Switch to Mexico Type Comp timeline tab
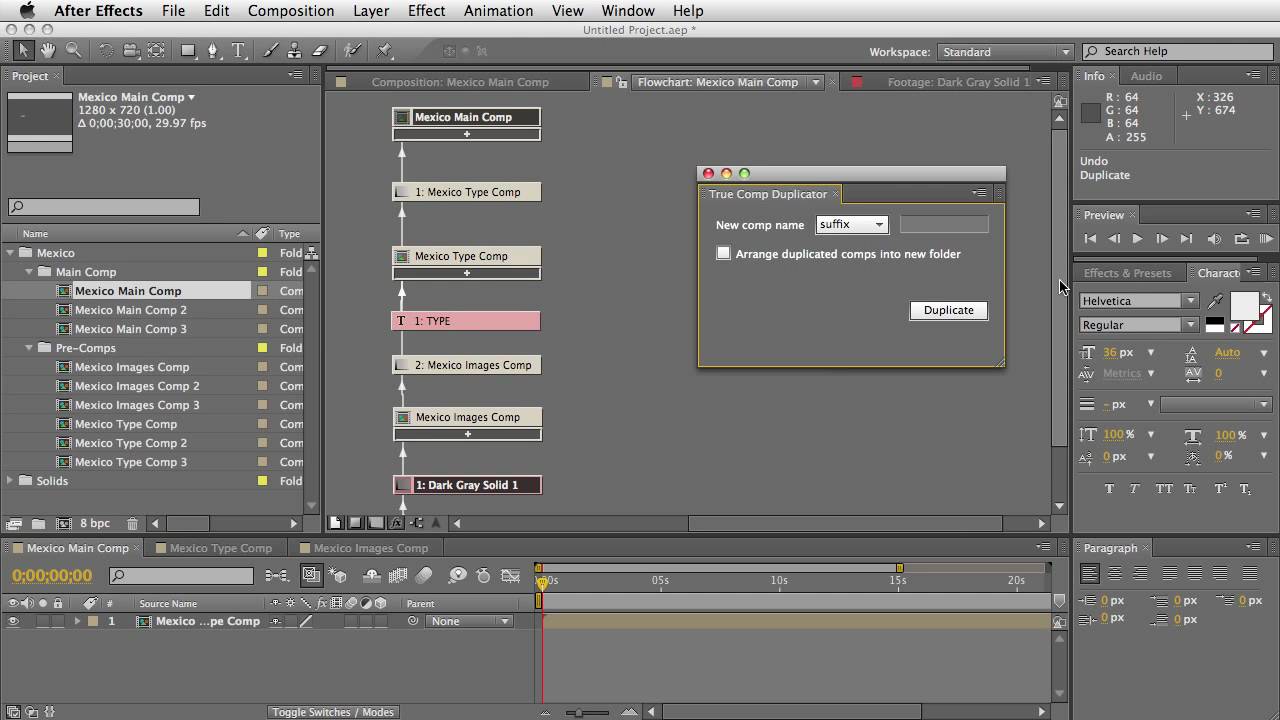Viewport: 1280px width, 720px height. point(220,548)
